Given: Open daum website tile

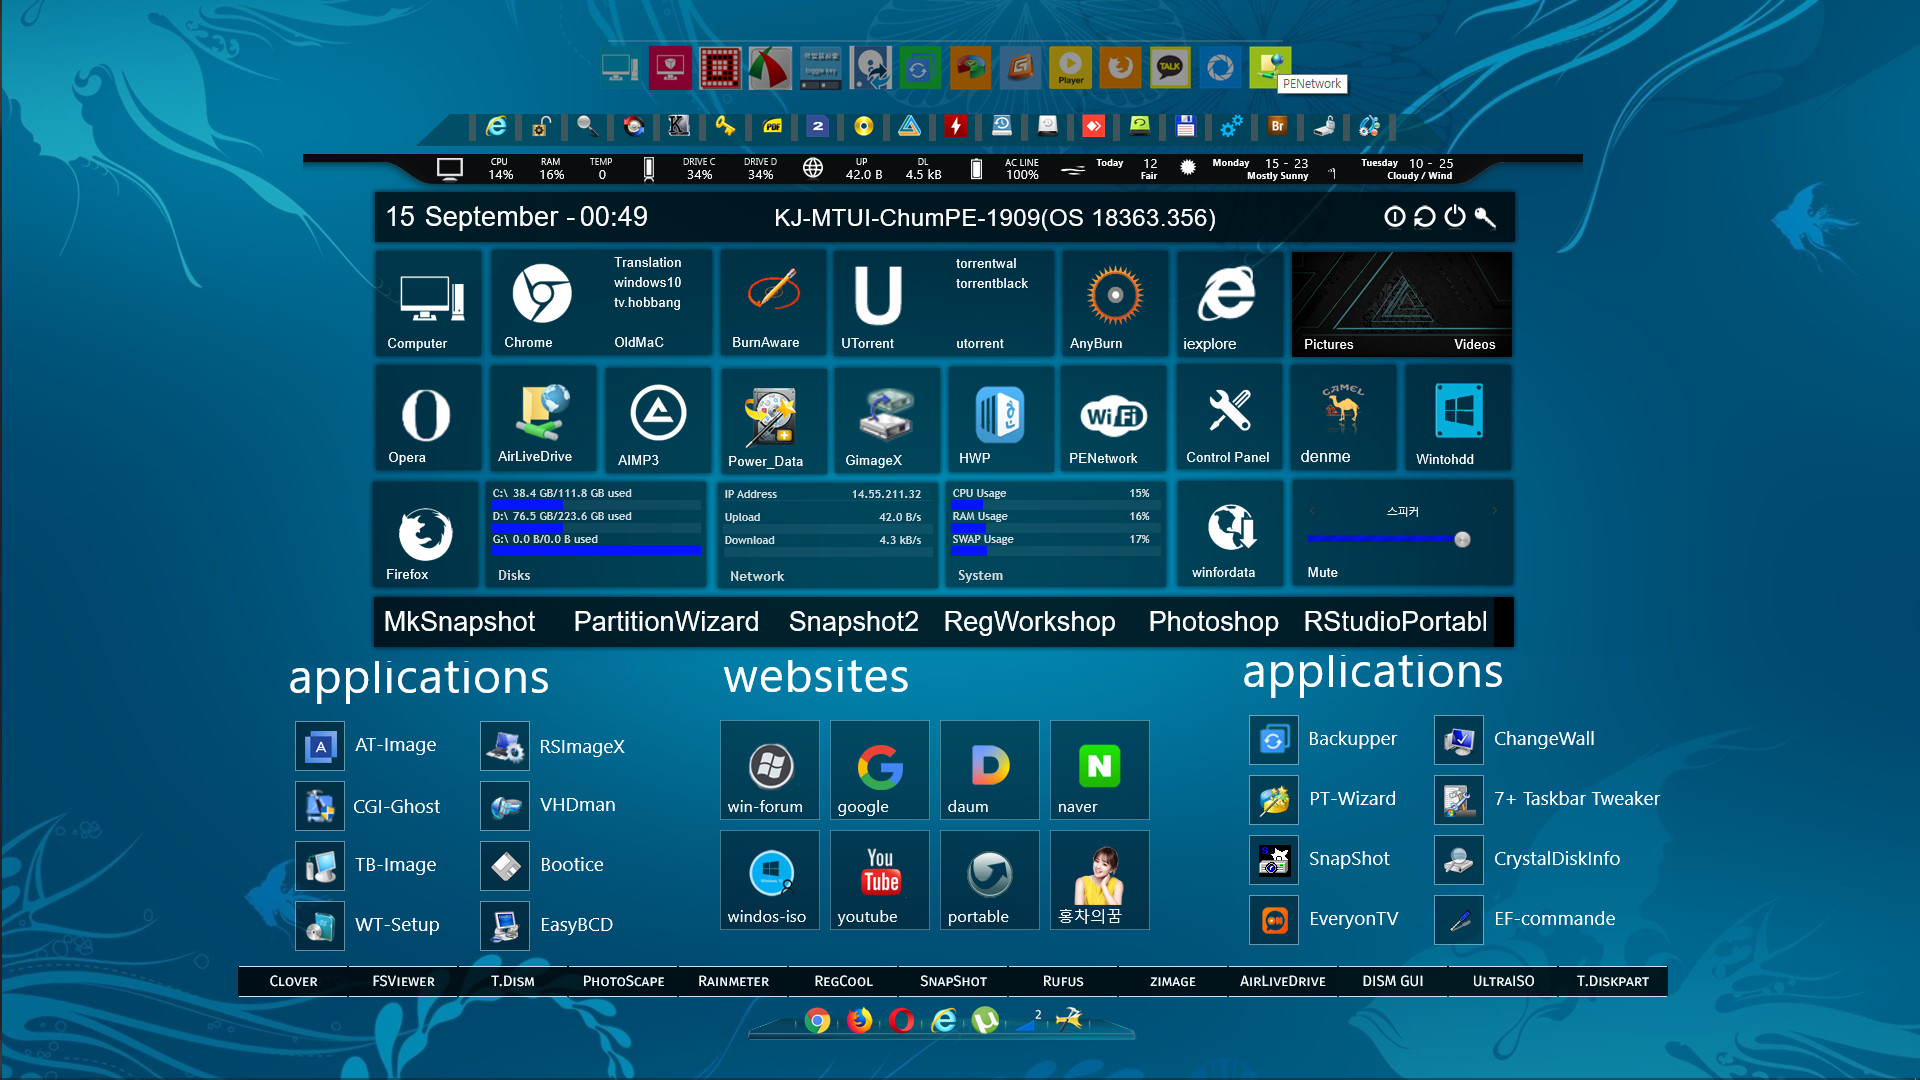Looking at the screenshot, I should (x=990, y=770).
